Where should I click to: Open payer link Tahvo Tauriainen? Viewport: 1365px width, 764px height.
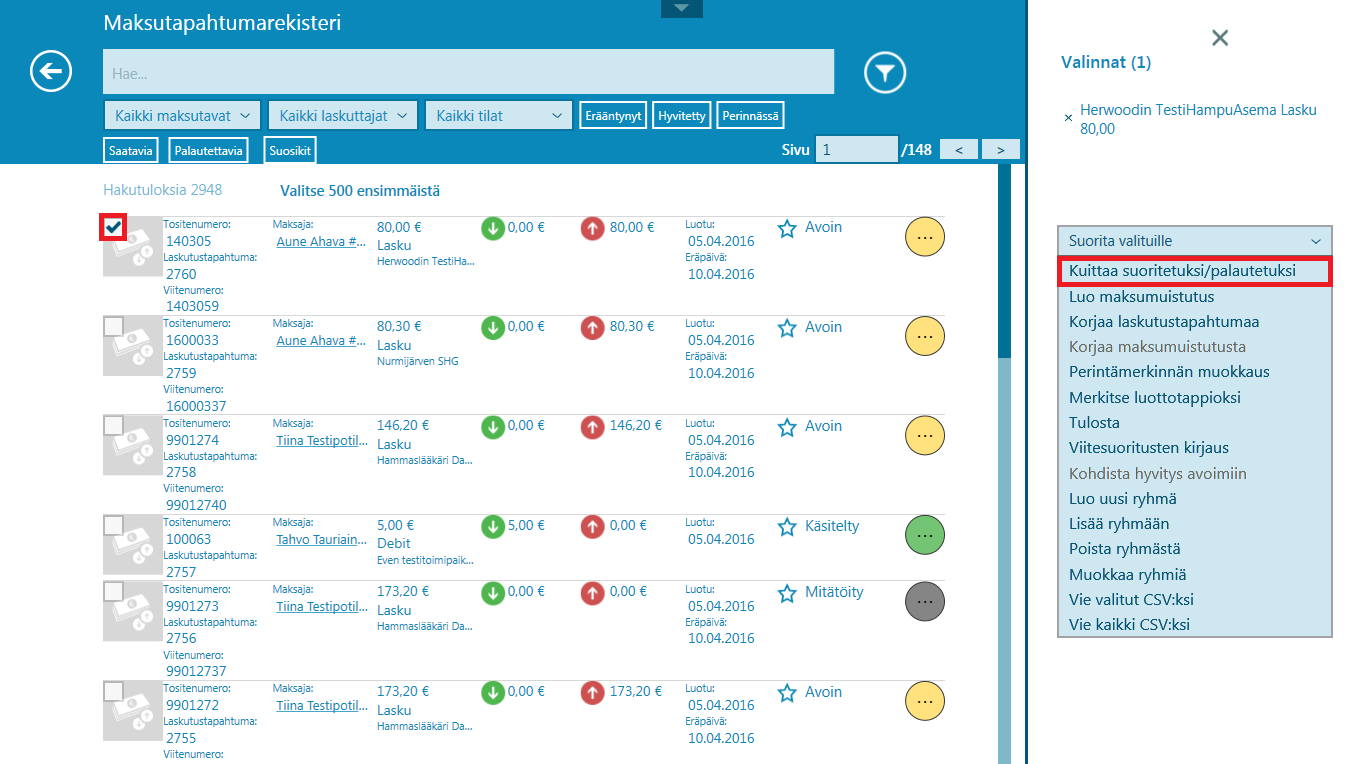click(321, 540)
